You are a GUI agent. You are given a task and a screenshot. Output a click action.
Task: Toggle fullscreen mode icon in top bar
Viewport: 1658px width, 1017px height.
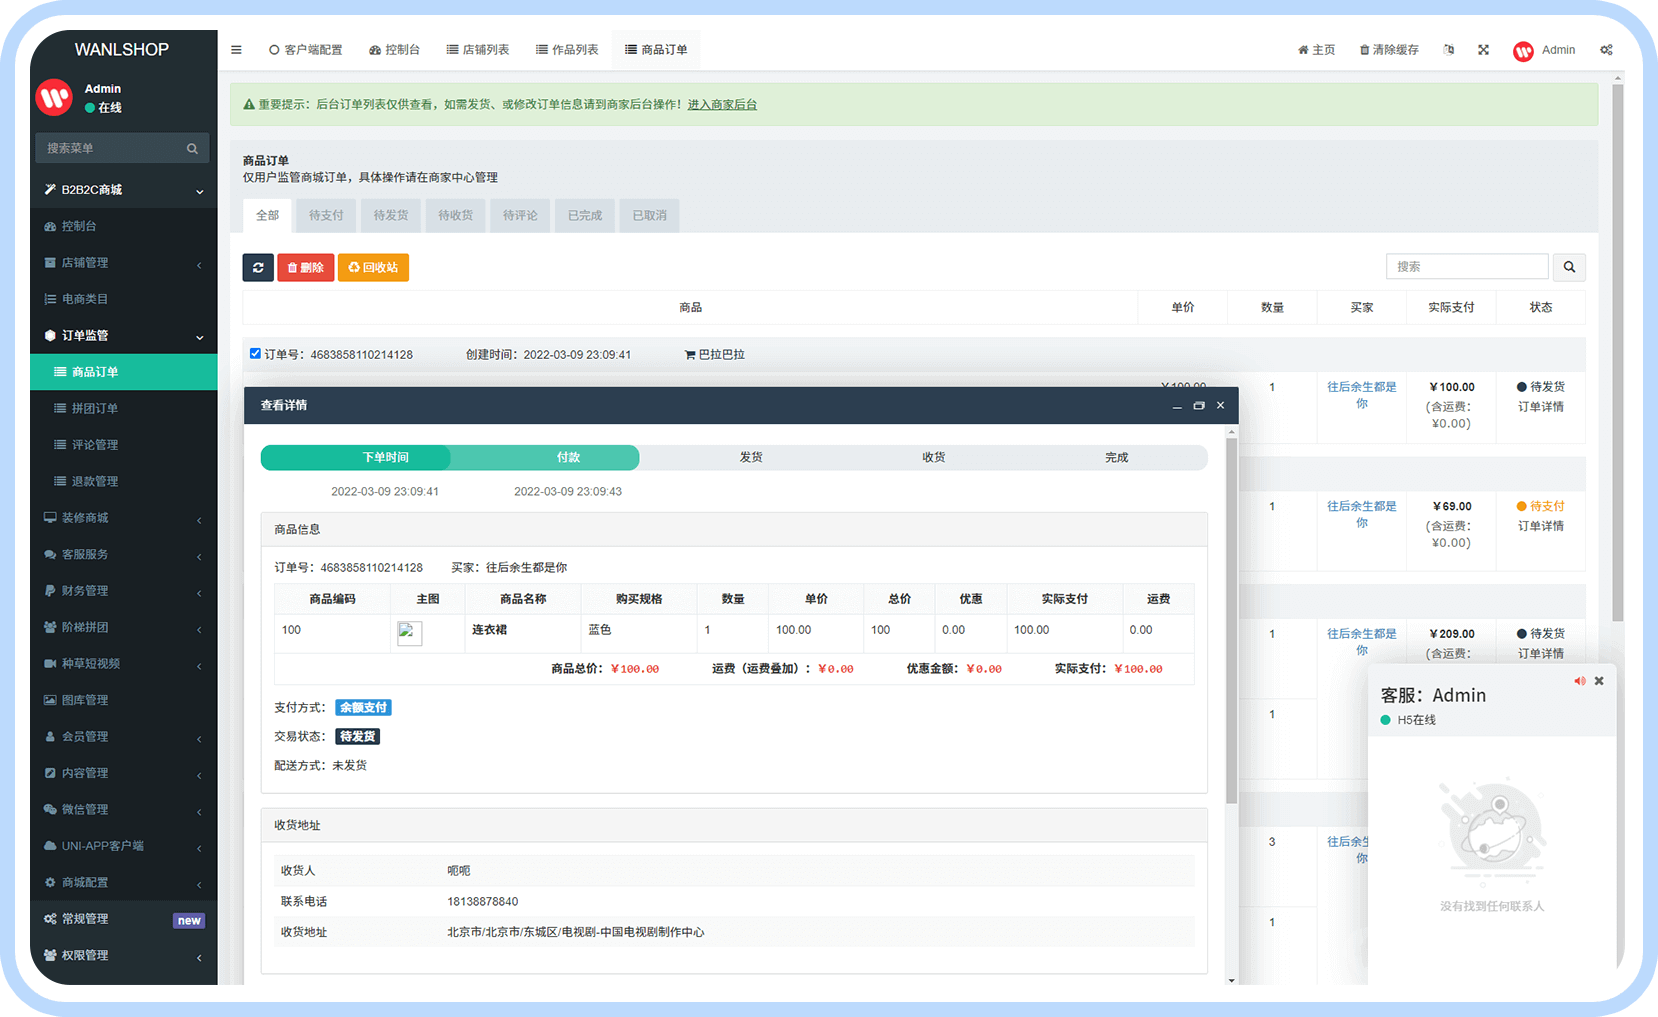tap(1483, 50)
